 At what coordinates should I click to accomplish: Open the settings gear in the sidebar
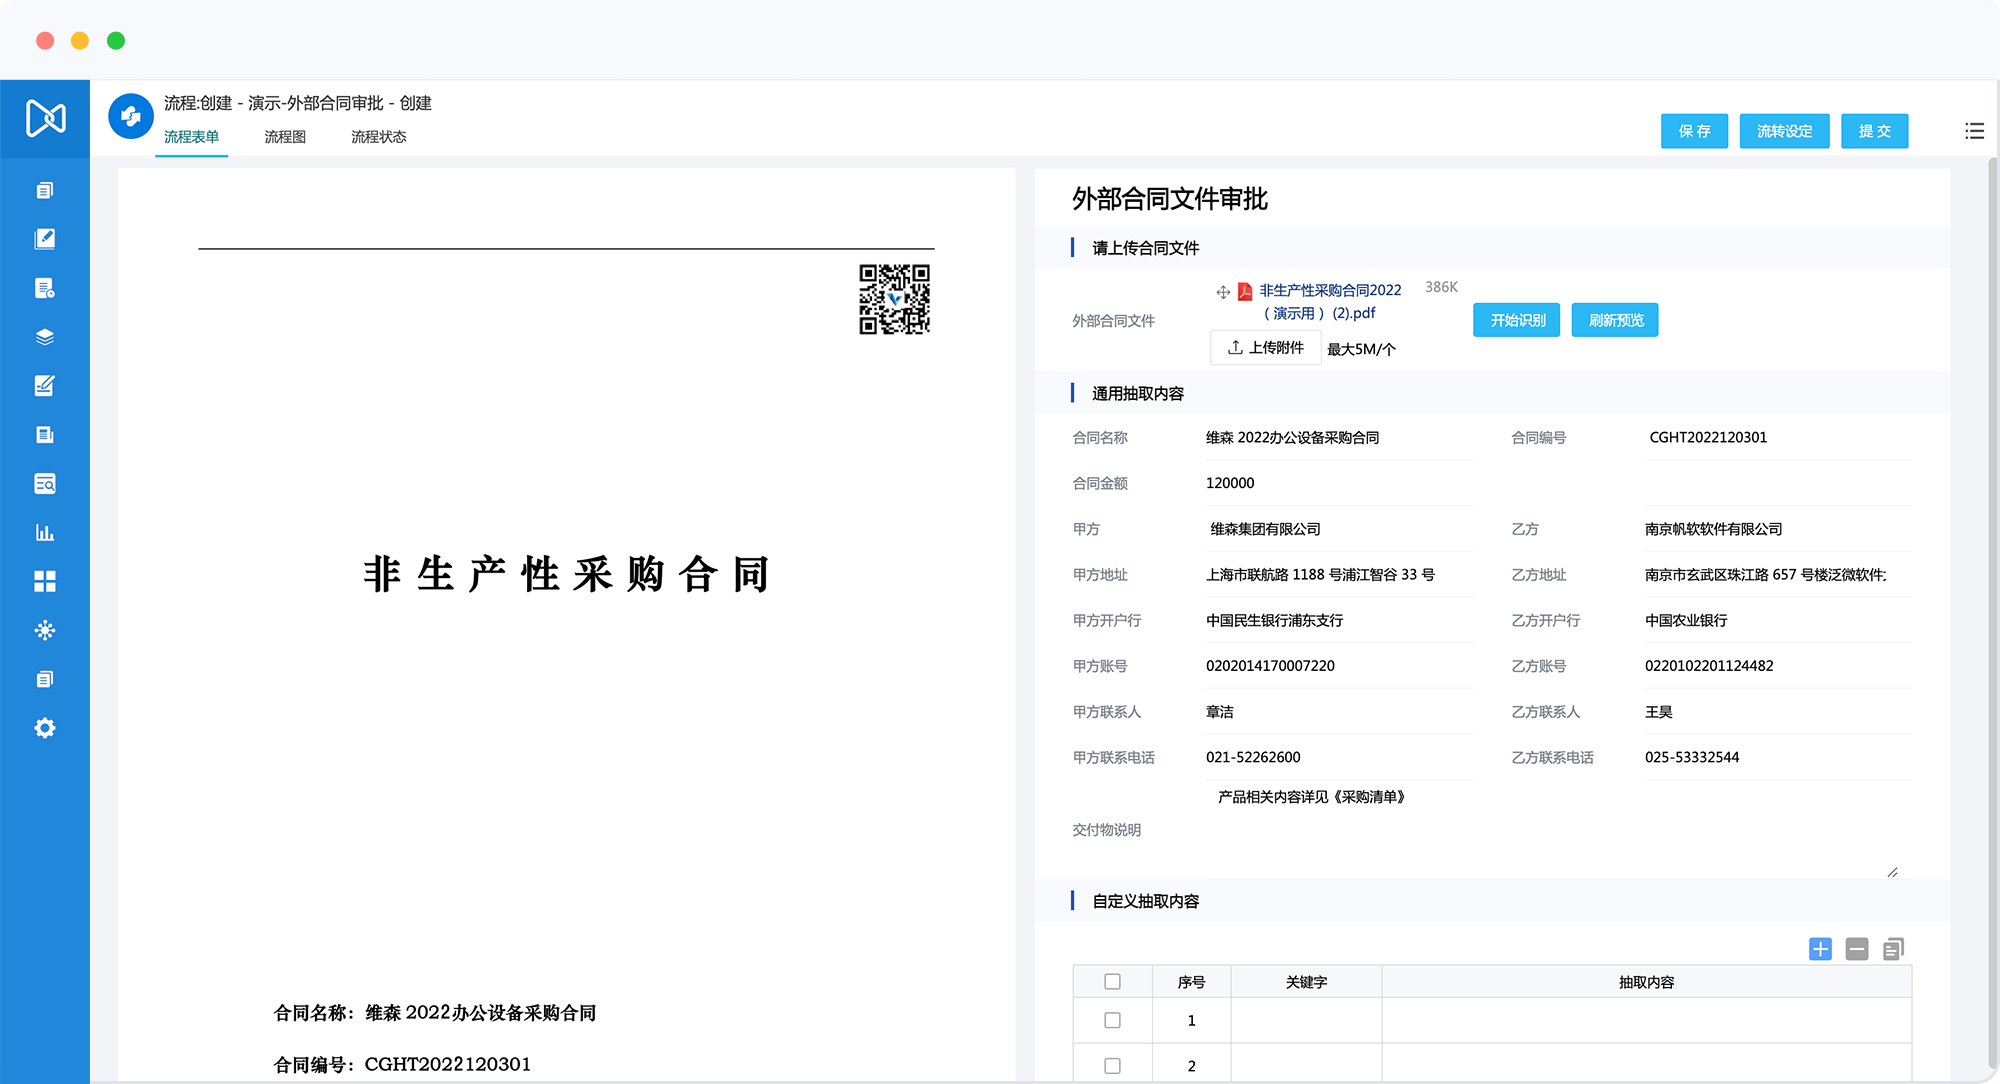point(45,728)
